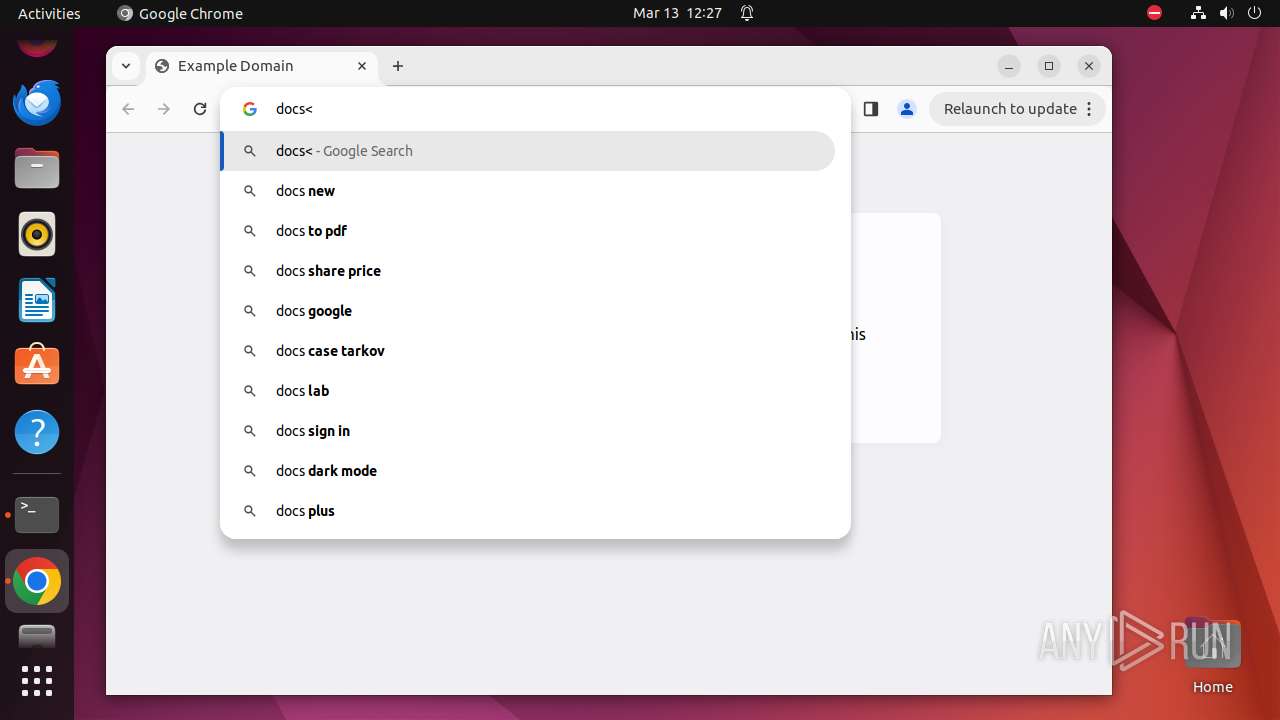Open the Activities overview
The height and width of the screenshot is (720, 1280).
click(49, 13)
